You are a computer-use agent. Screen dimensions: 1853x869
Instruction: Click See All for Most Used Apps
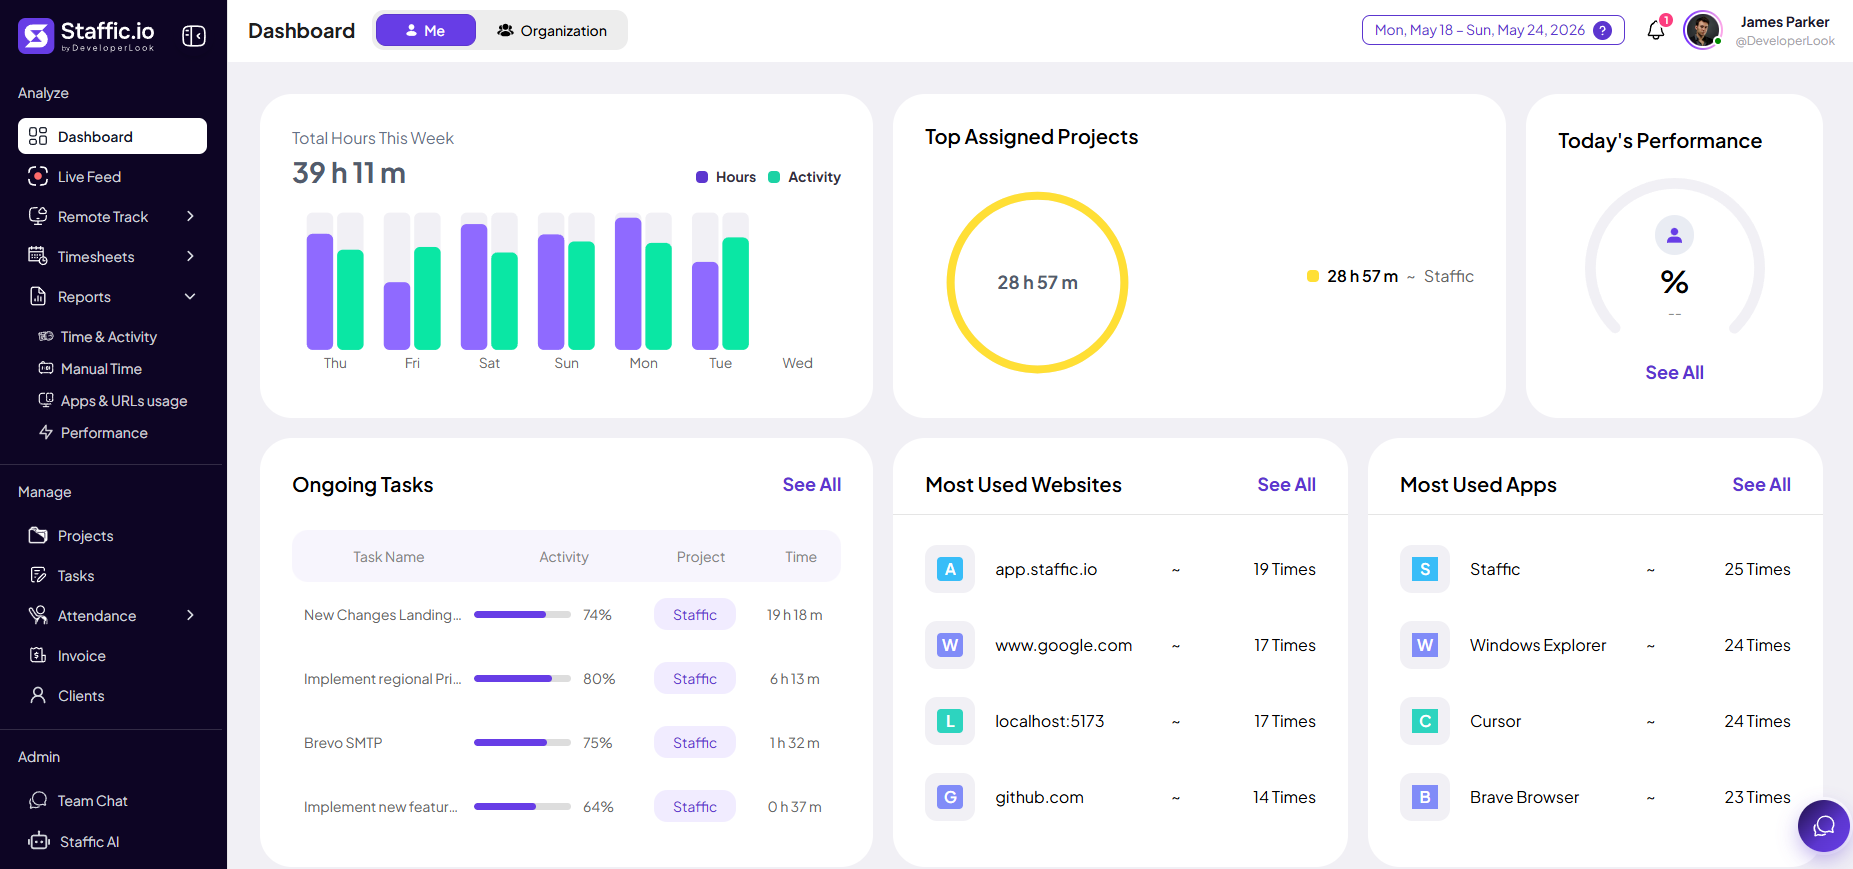point(1761,484)
